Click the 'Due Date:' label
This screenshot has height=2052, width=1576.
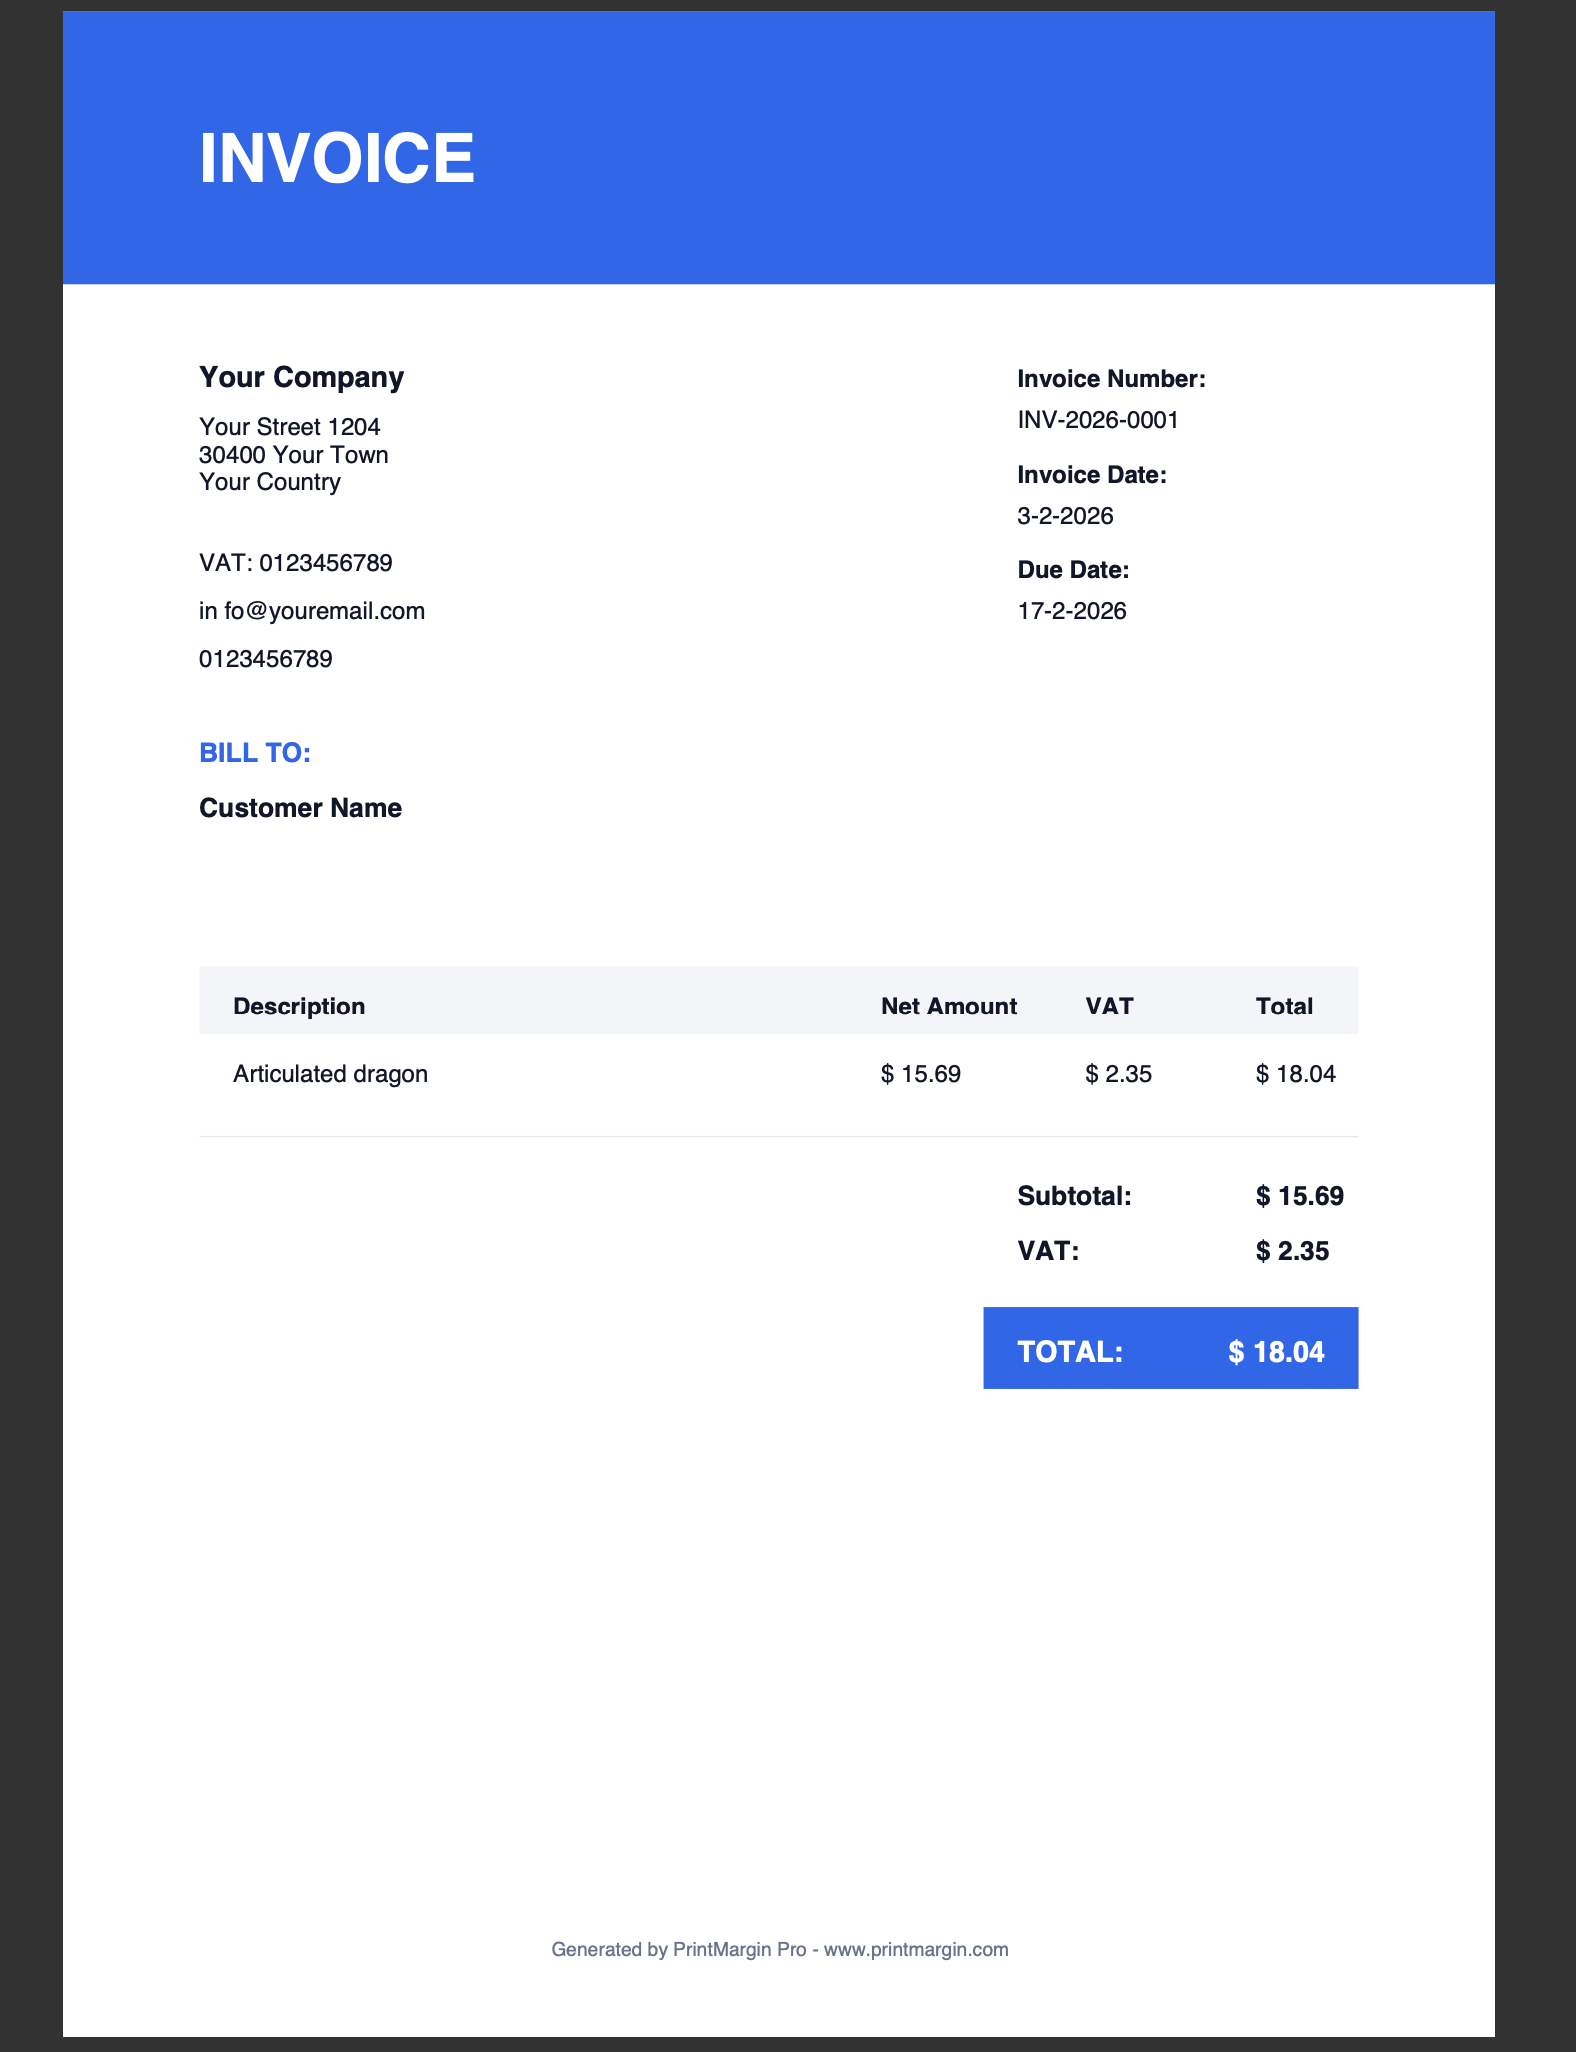(1073, 570)
